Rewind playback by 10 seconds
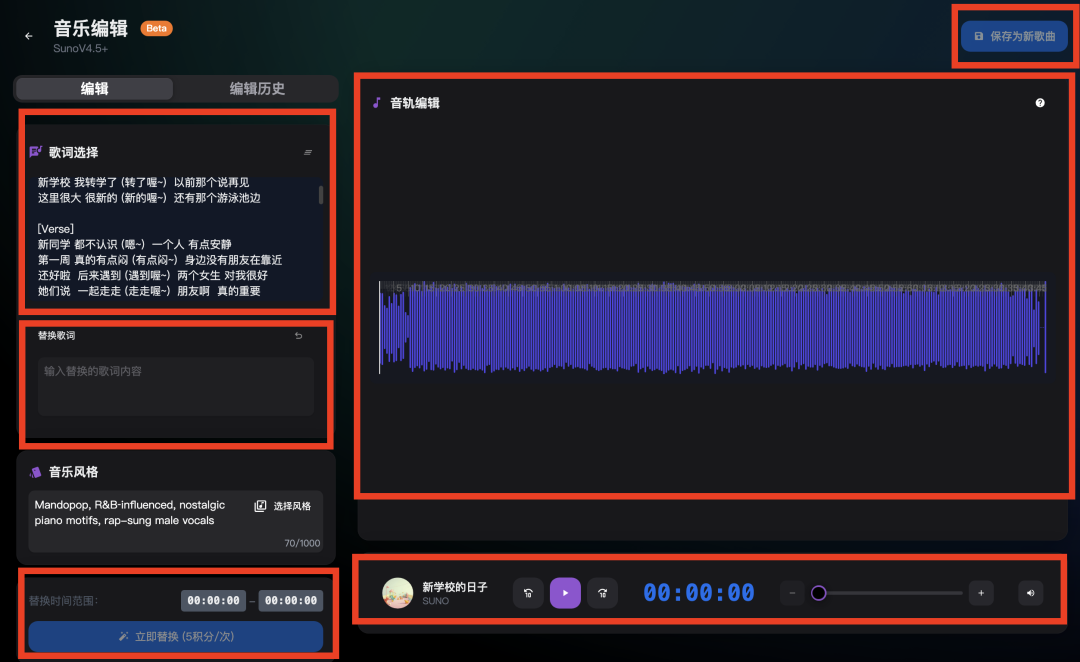The height and width of the screenshot is (662, 1080). [x=528, y=593]
